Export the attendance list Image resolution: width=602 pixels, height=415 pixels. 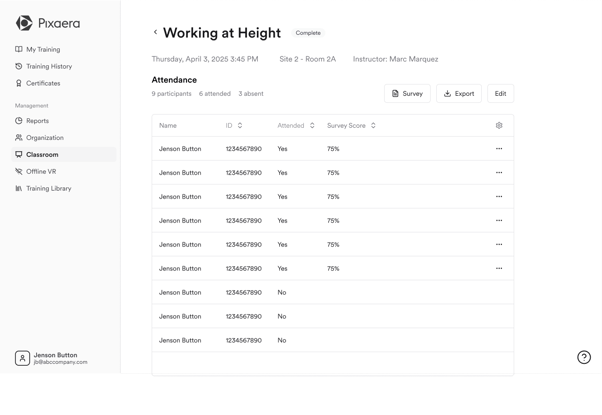click(x=459, y=94)
